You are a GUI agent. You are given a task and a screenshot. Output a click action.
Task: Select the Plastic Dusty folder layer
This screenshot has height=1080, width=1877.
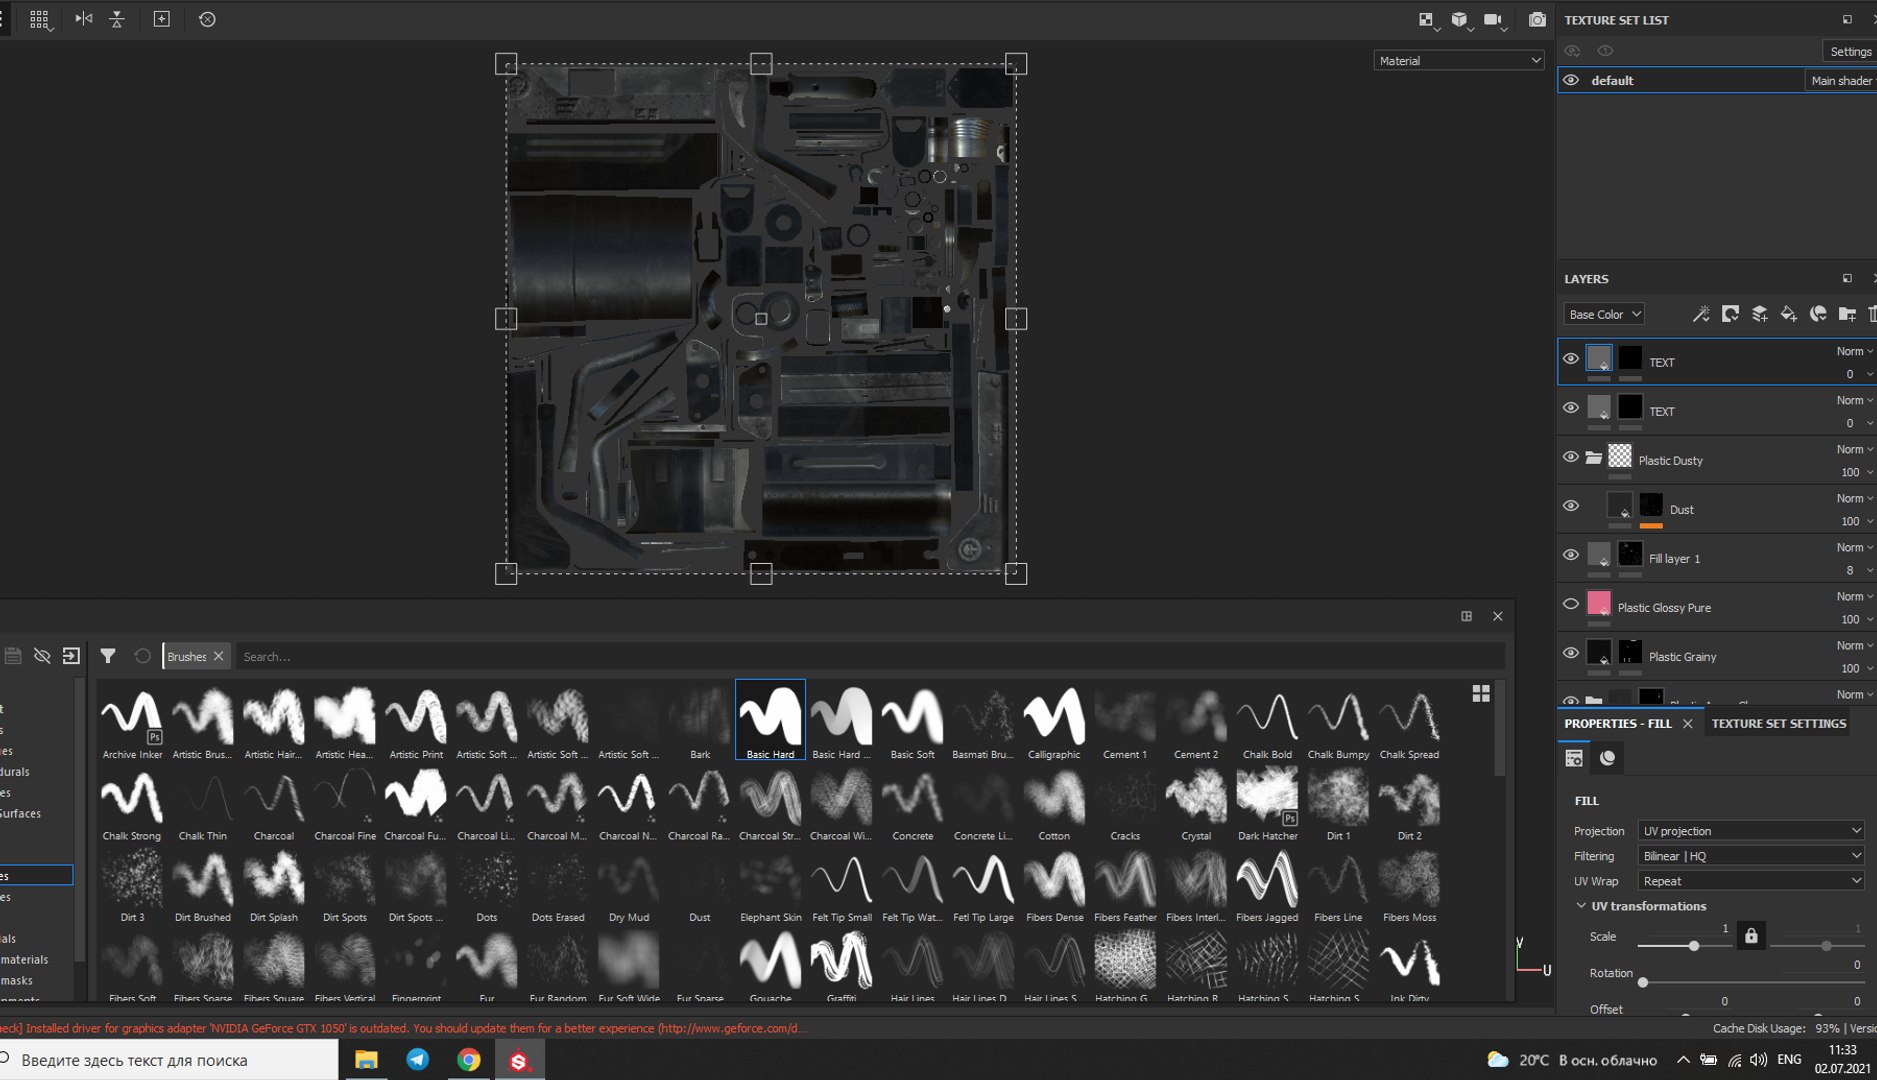(1716, 460)
